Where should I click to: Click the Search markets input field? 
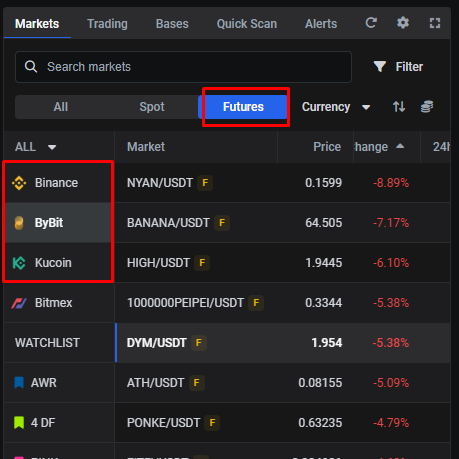(183, 67)
